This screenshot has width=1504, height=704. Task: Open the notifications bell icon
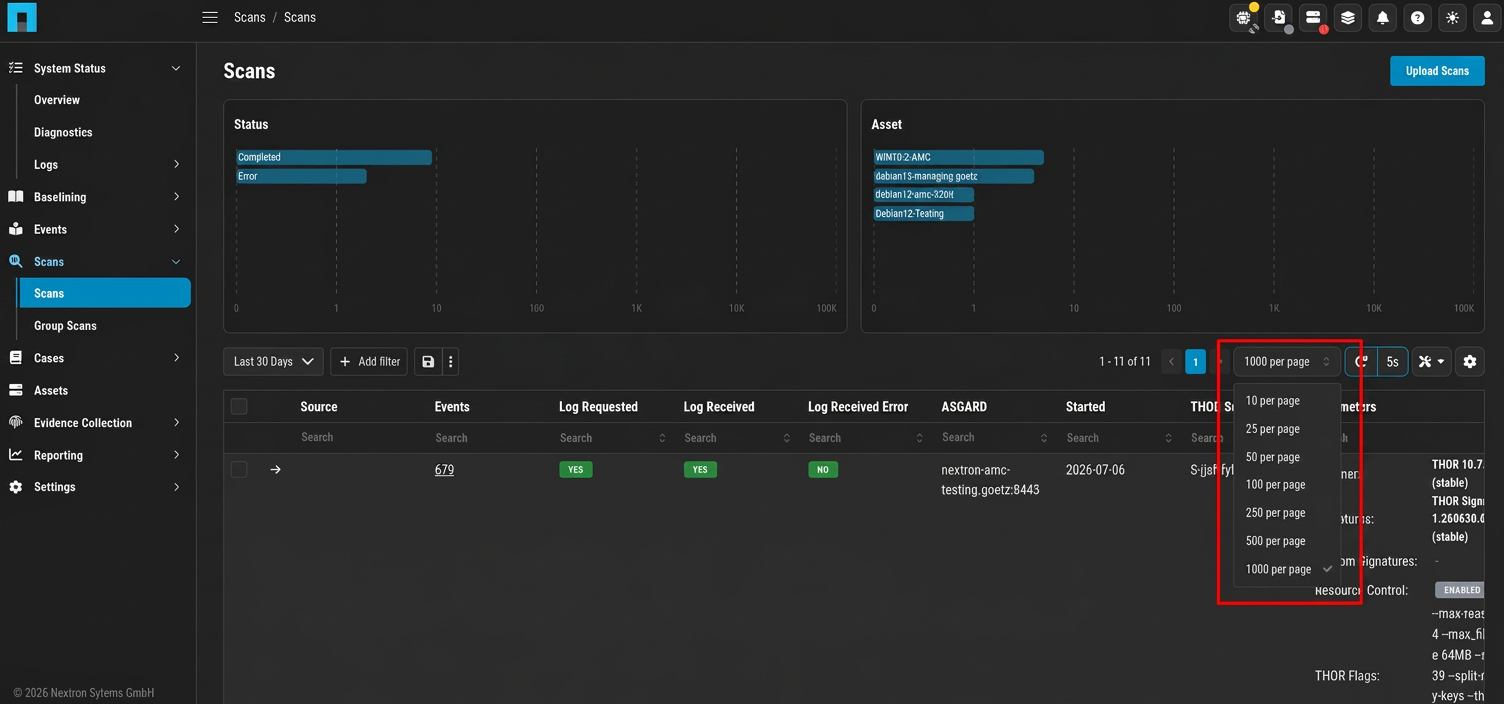(x=1383, y=17)
